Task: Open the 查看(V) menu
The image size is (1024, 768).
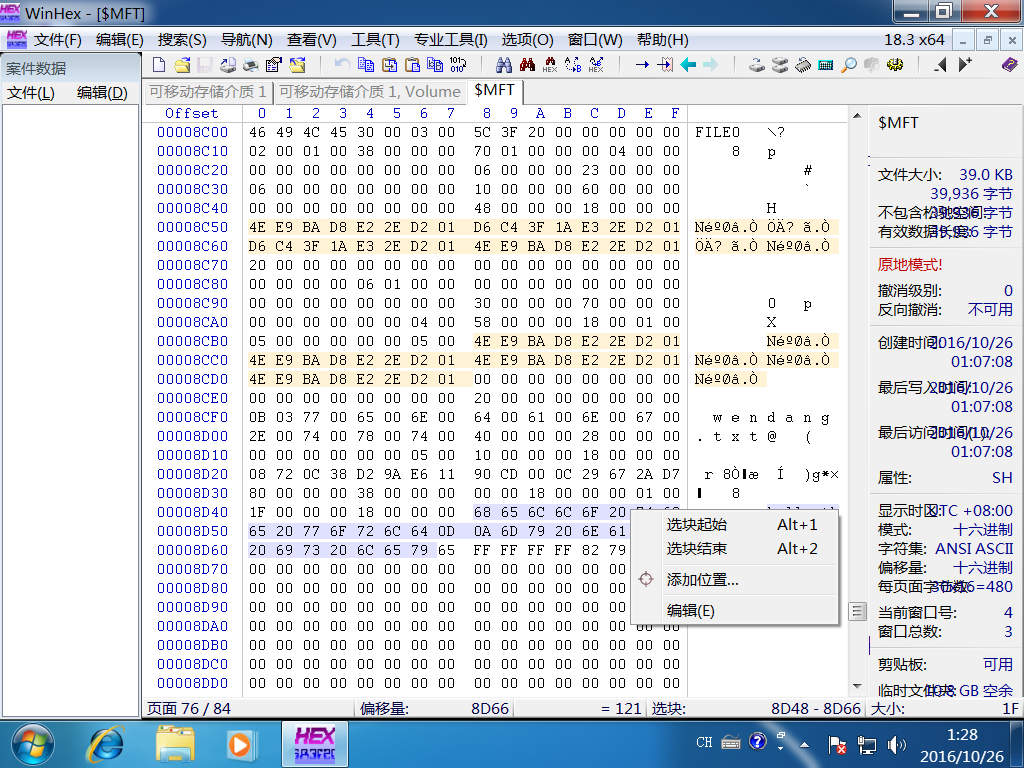Action: pos(312,40)
